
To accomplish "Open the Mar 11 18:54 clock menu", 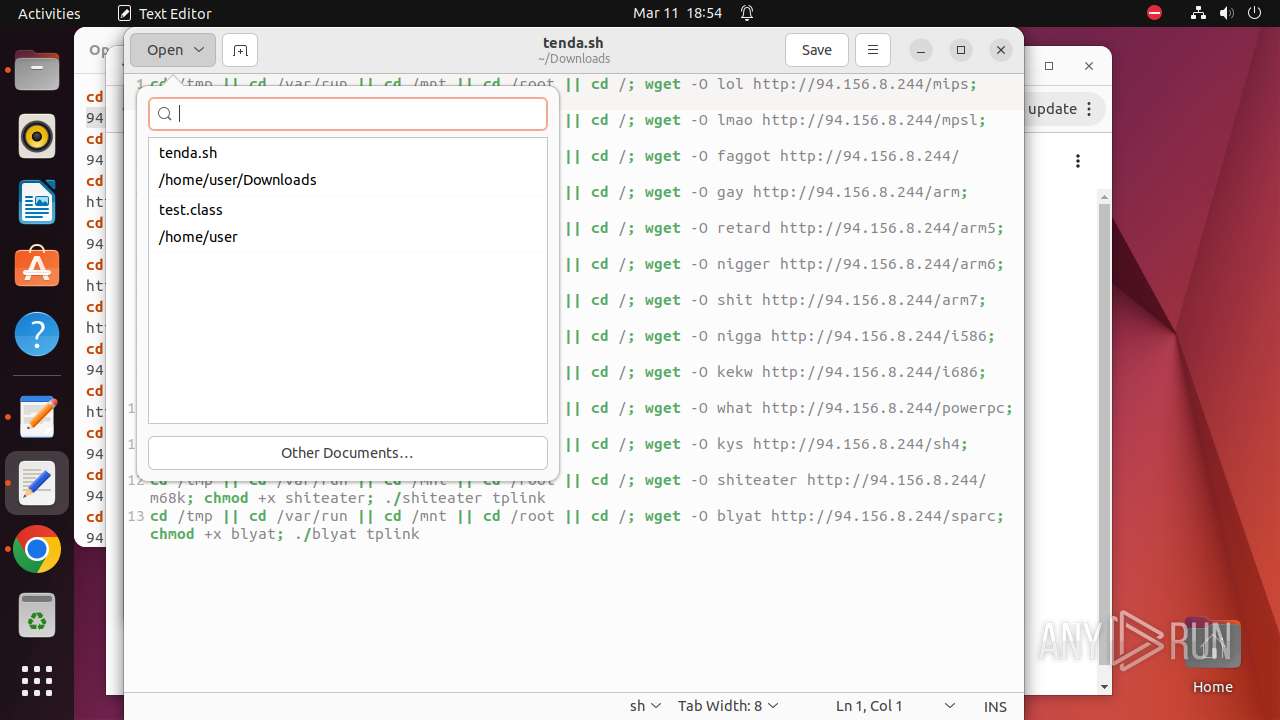I will [x=677, y=13].
